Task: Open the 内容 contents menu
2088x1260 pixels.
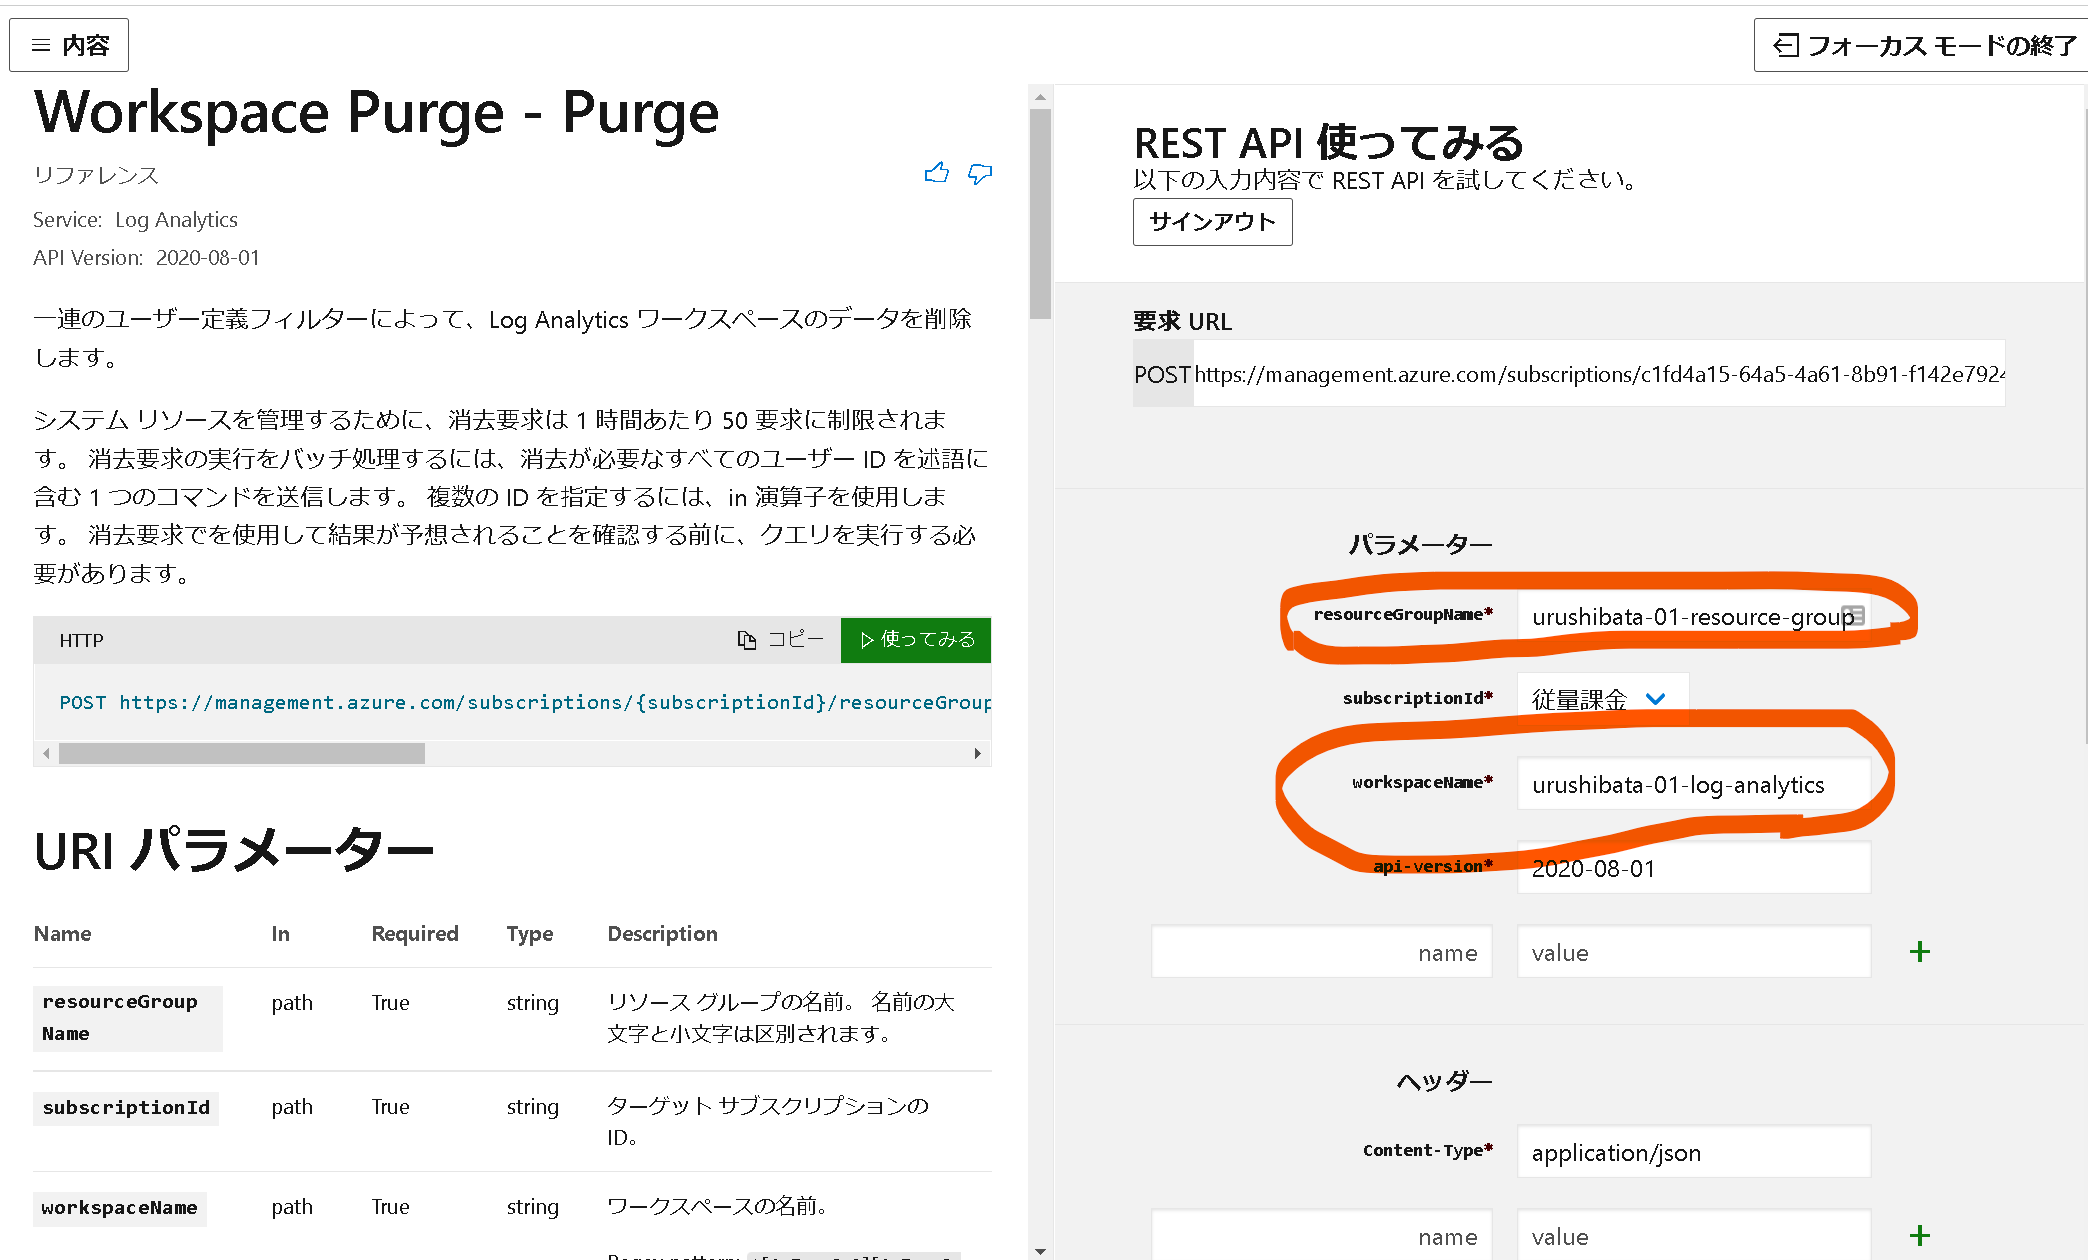Action: [x=69, y=45]
